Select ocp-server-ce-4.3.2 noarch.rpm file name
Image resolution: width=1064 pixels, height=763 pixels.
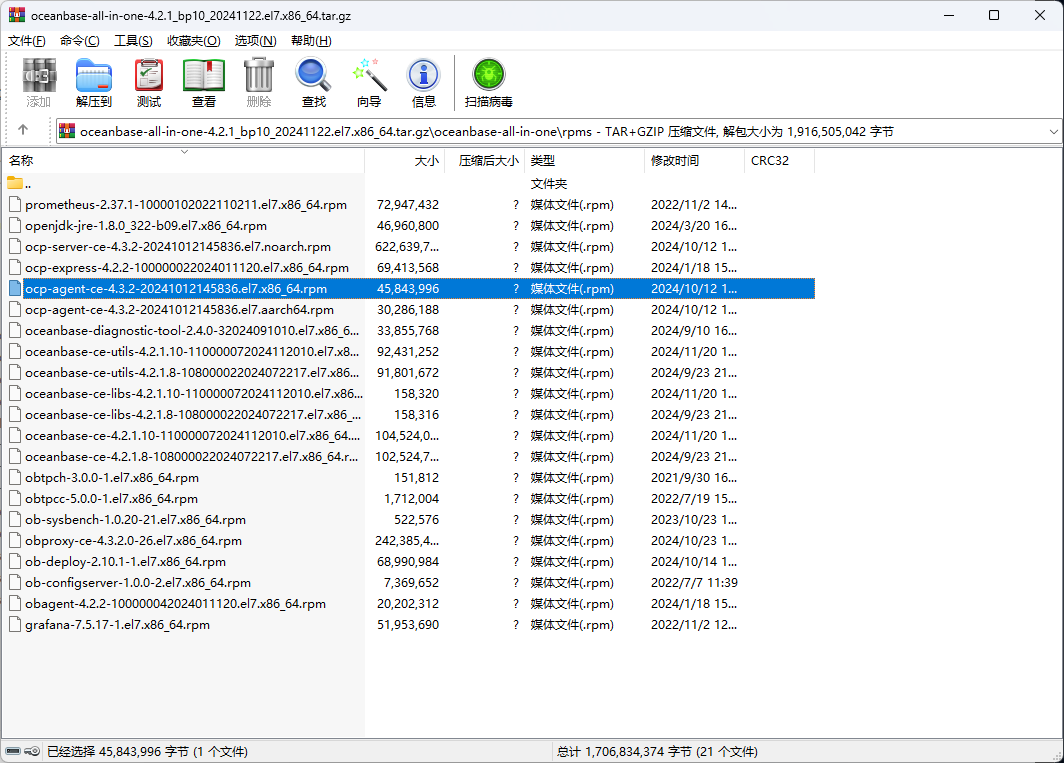(178, 246)
